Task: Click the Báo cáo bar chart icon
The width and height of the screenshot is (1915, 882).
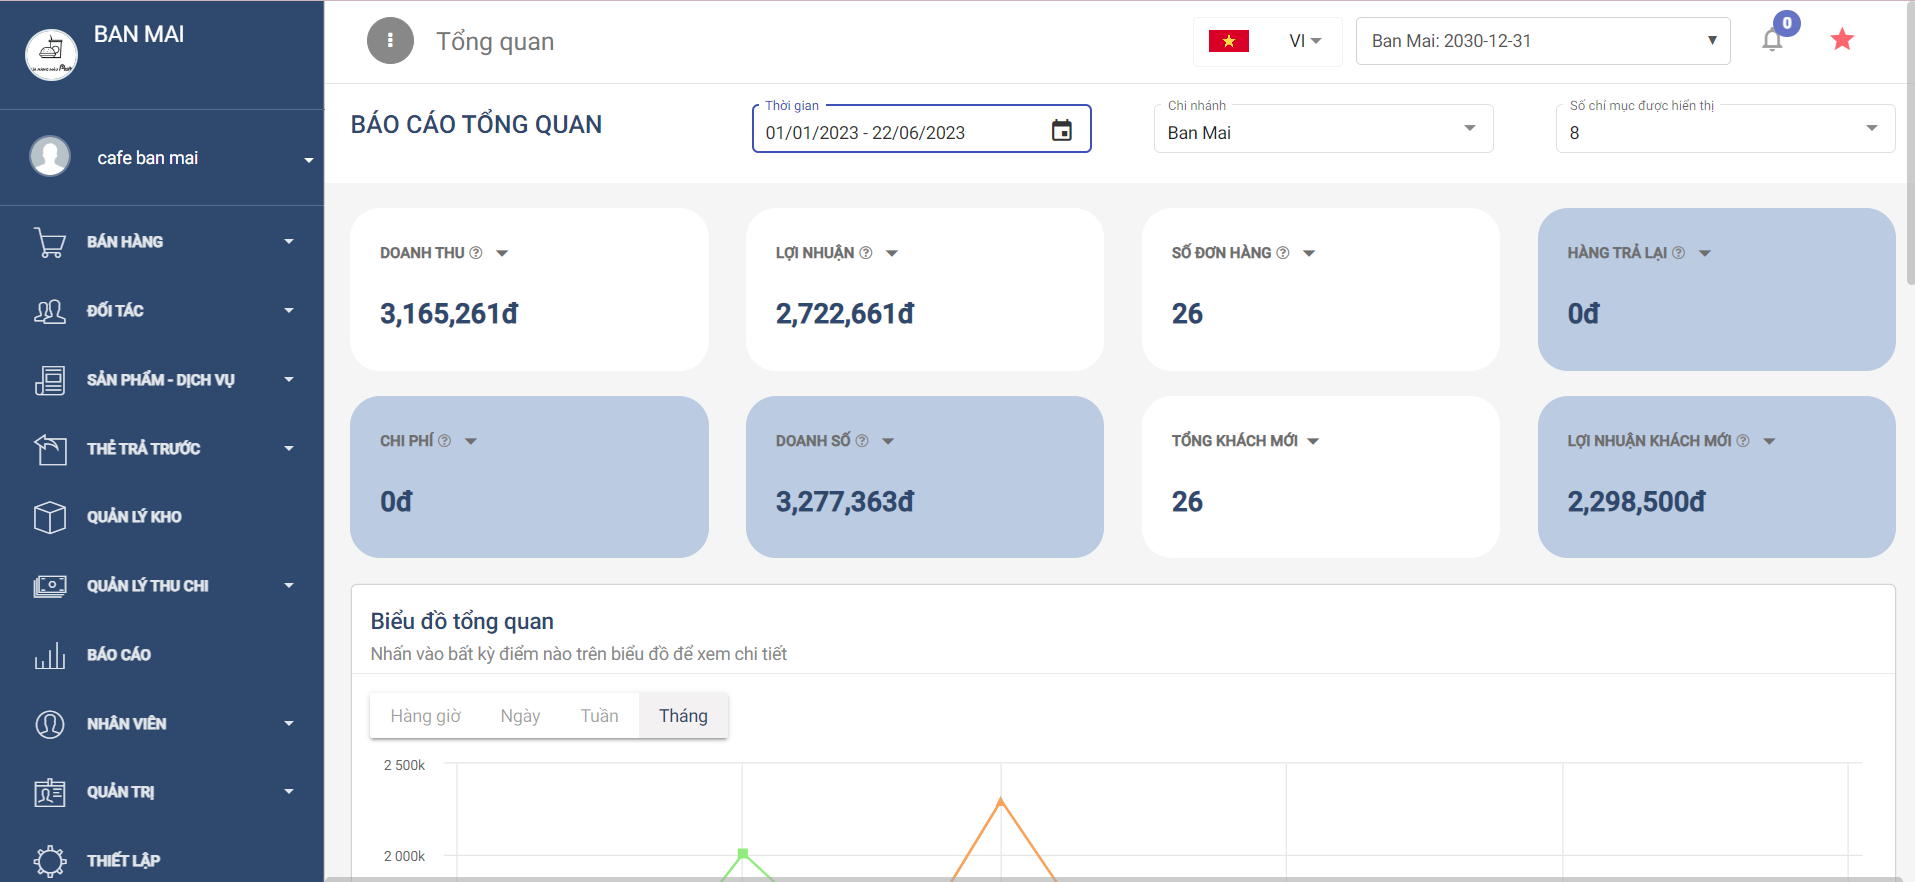Action: pyautogui.click(x=50, y=655)
